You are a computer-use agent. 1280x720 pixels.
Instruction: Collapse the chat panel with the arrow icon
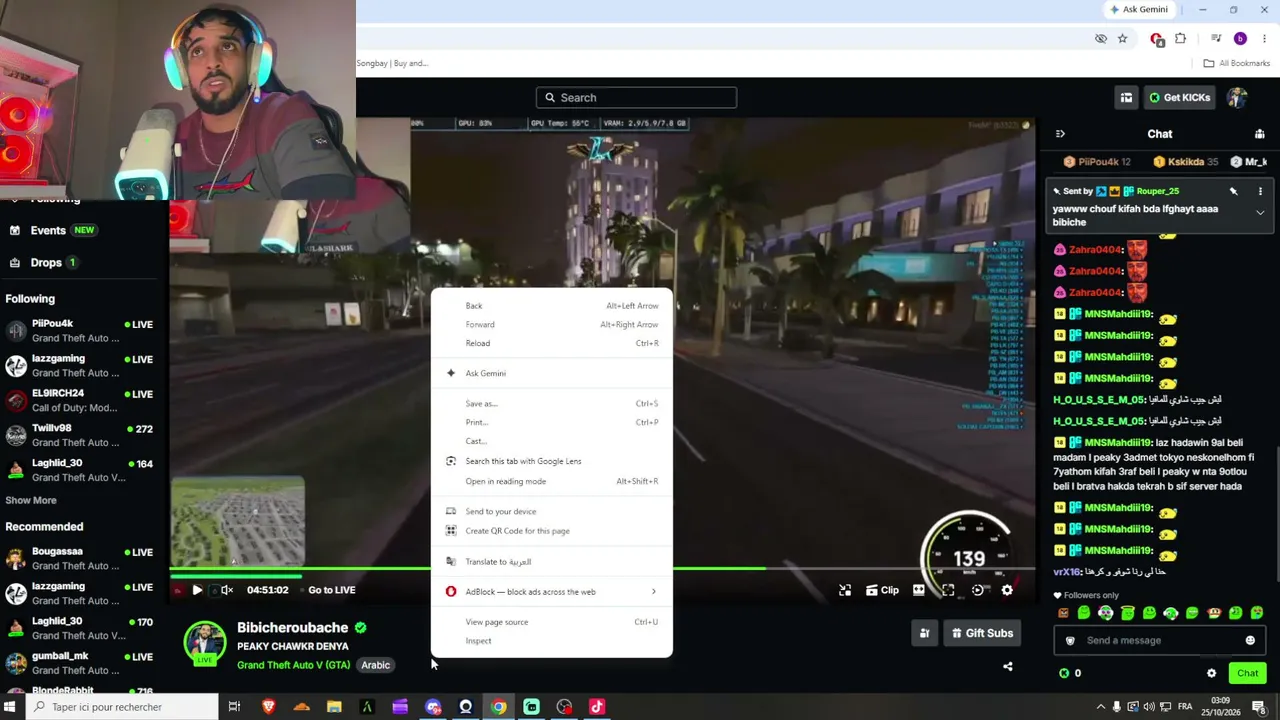point(1060,134)
